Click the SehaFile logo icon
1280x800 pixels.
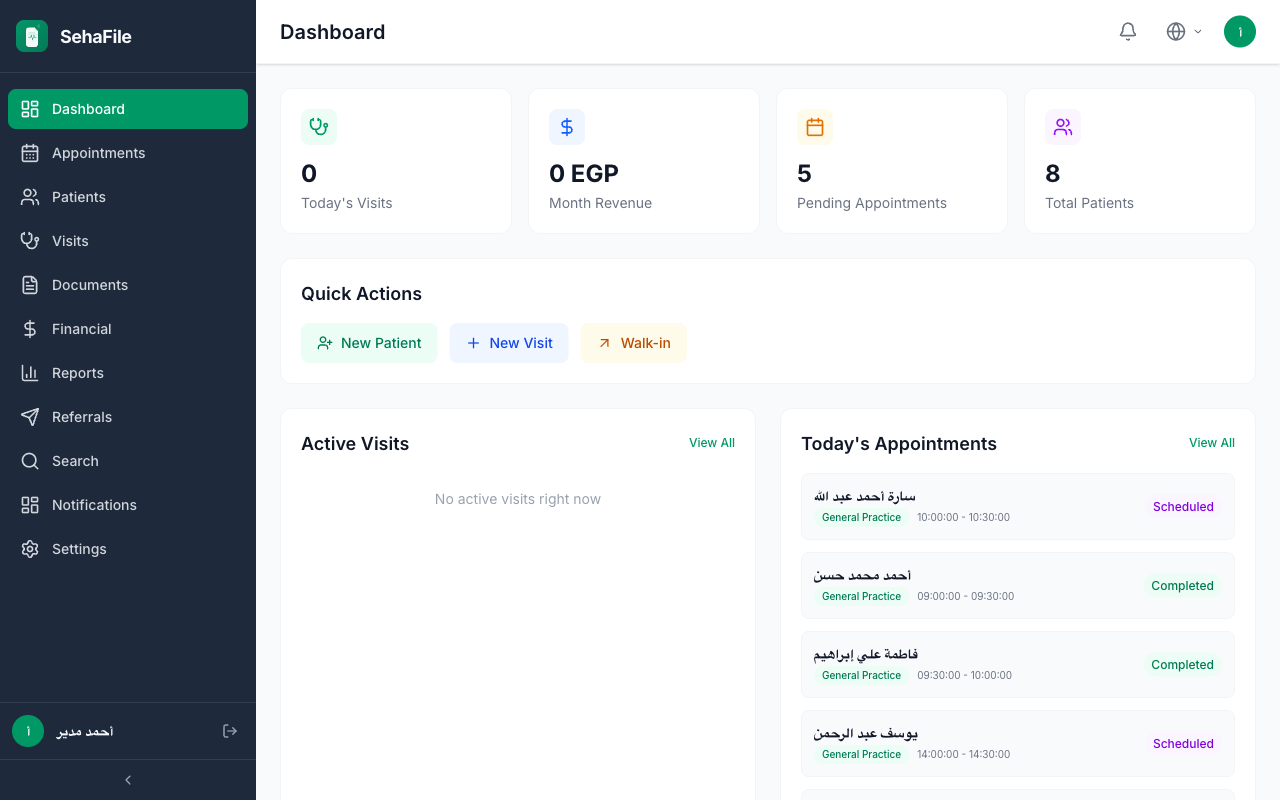point(32,36)
